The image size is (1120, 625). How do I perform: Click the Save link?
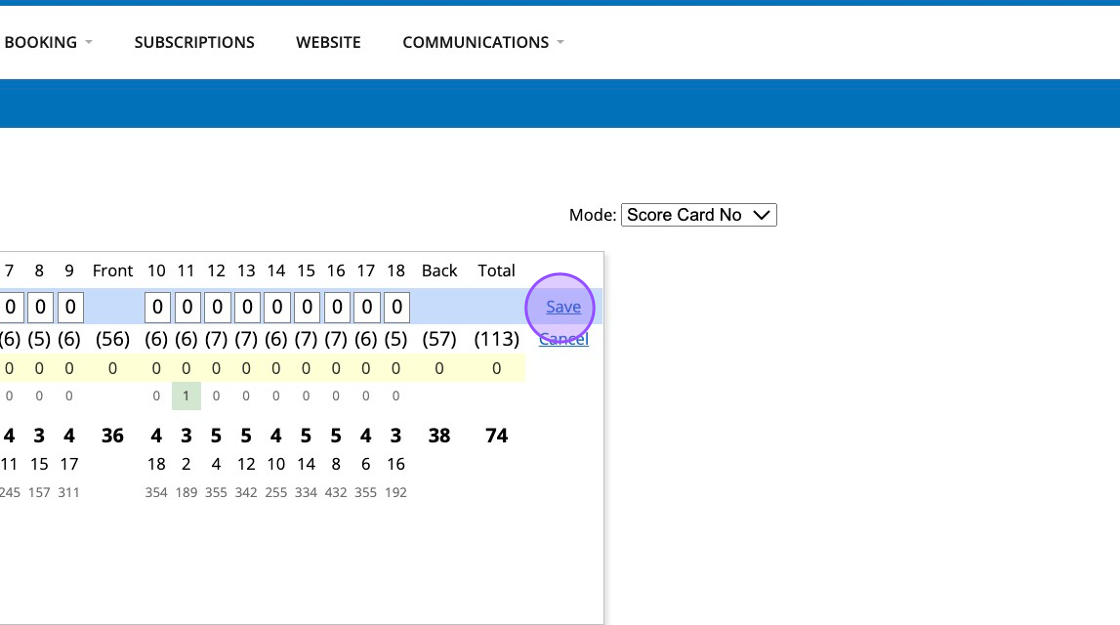click(x=563, y=307)
